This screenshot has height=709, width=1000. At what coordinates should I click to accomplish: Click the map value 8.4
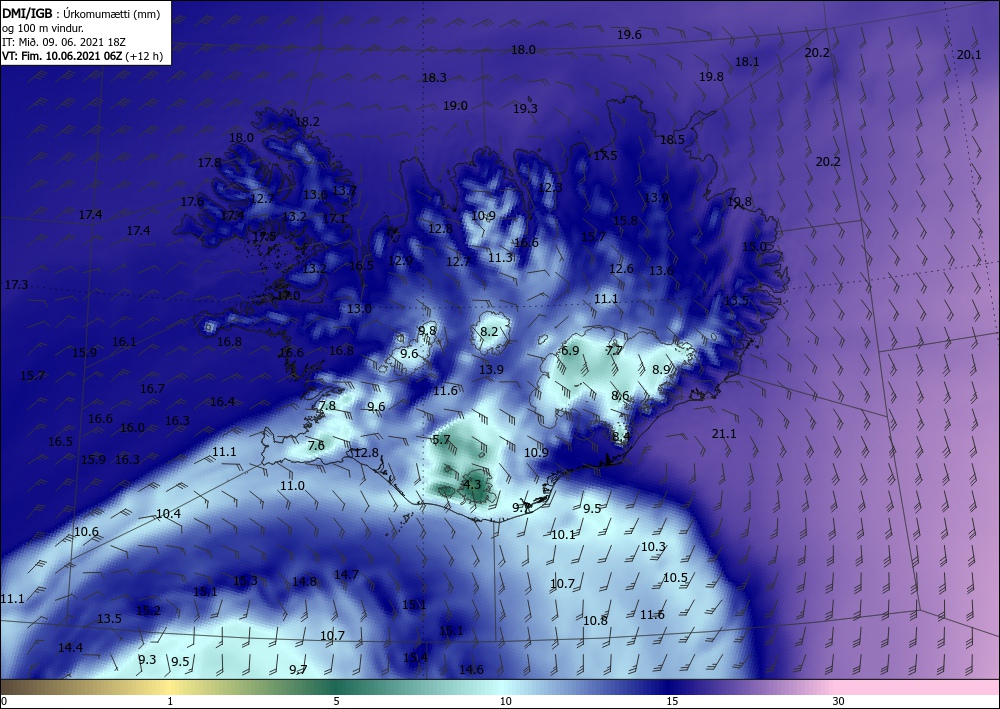(x=621, y=437)
